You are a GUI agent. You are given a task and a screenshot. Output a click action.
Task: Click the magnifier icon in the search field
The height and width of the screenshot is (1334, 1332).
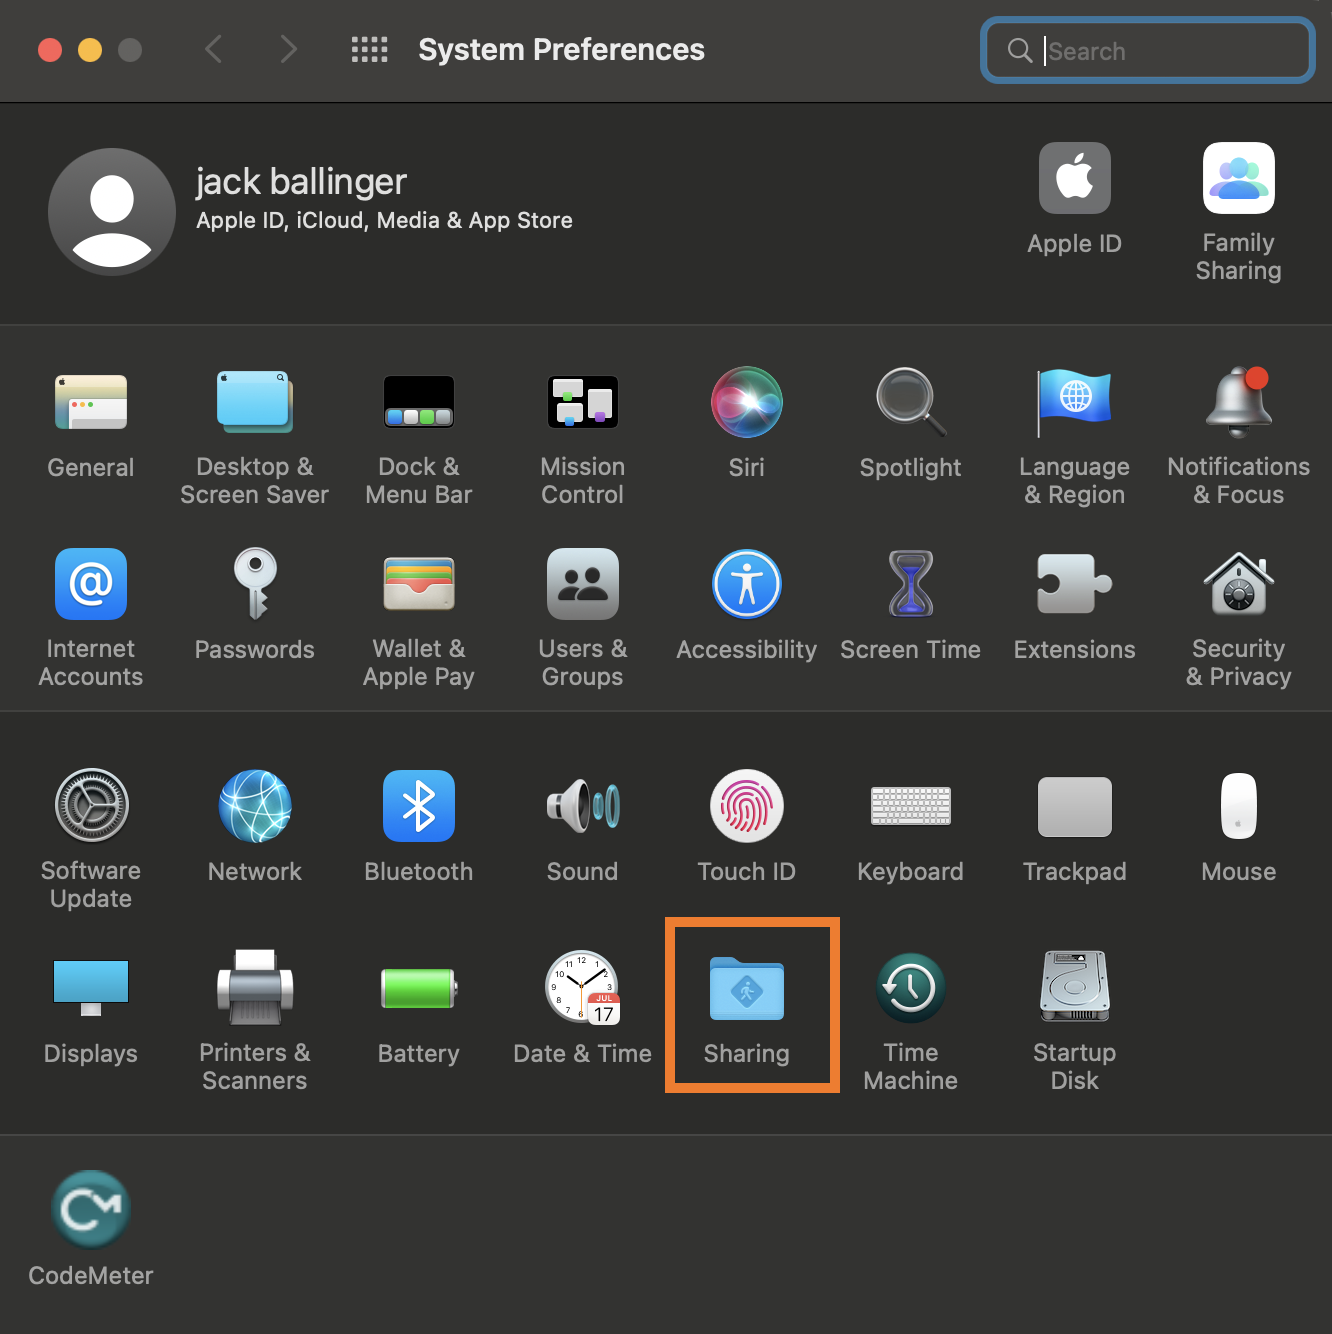click(x=1019, y=50)
